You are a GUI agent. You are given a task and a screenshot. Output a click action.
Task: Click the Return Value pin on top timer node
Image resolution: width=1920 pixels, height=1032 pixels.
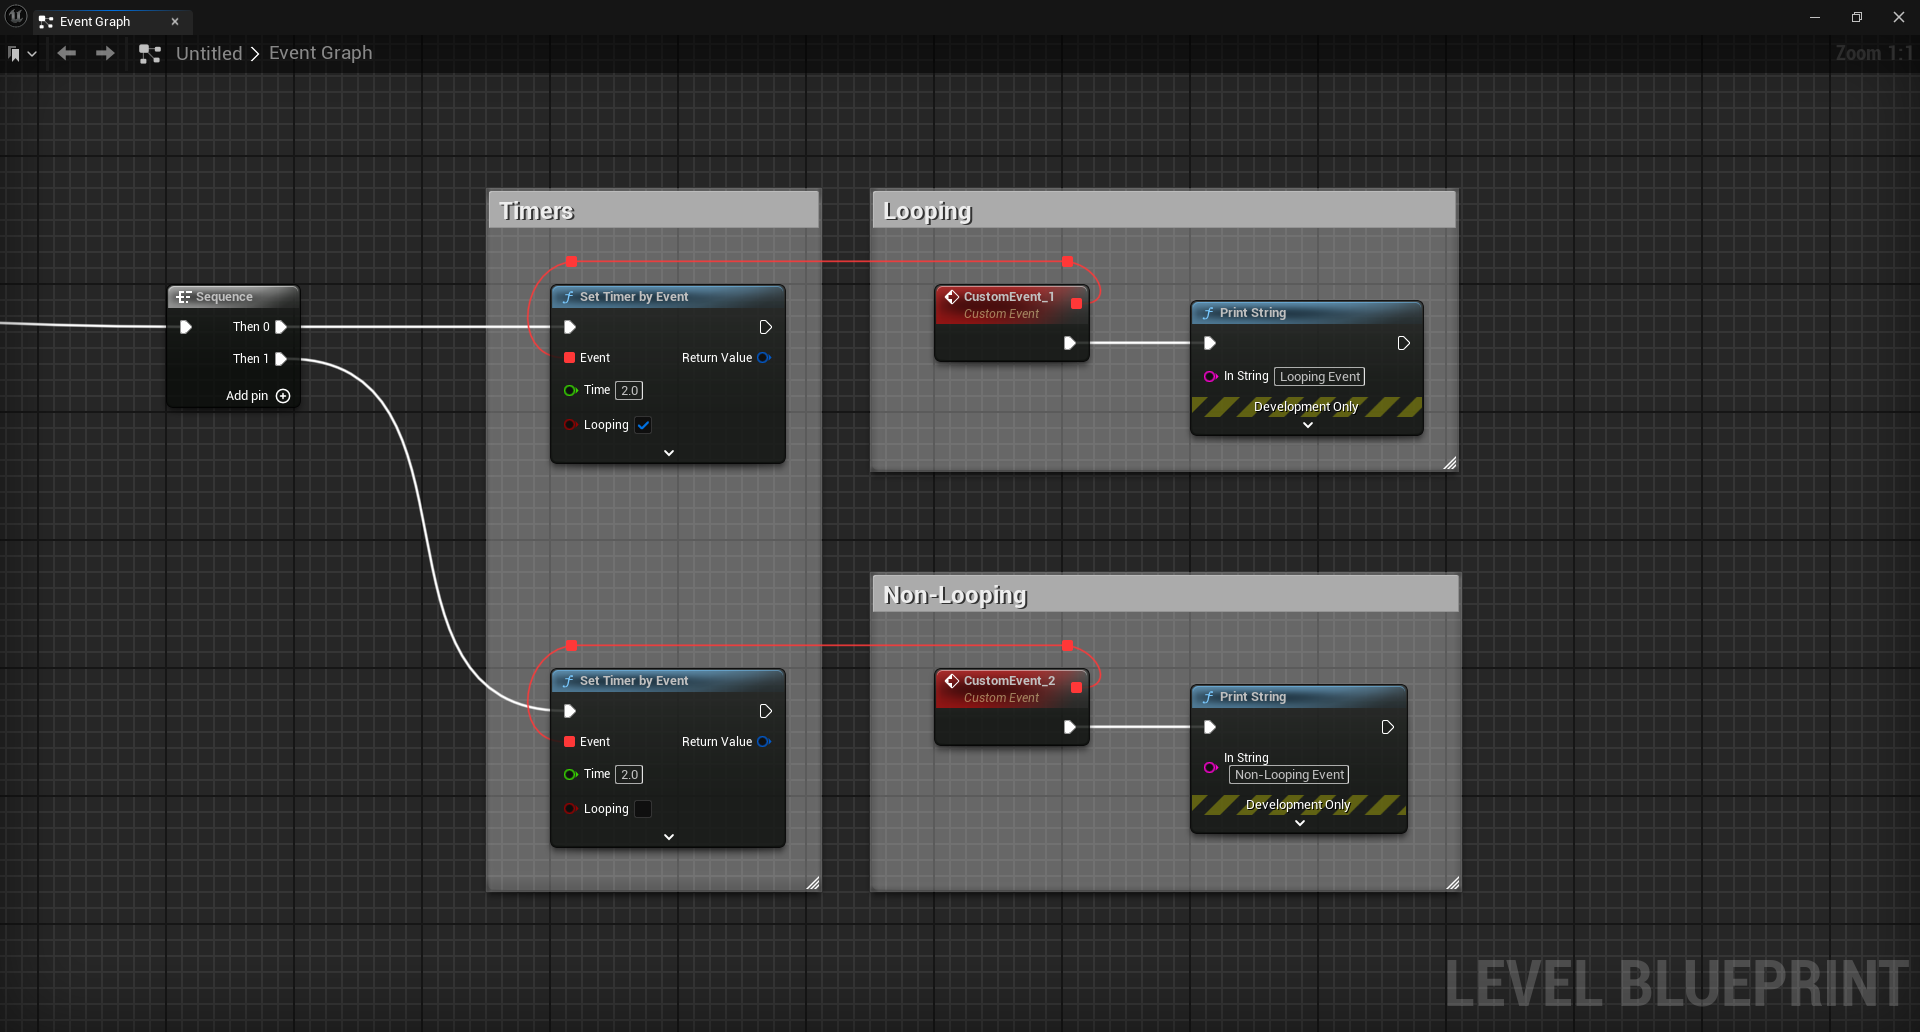[x=764, y=358]
